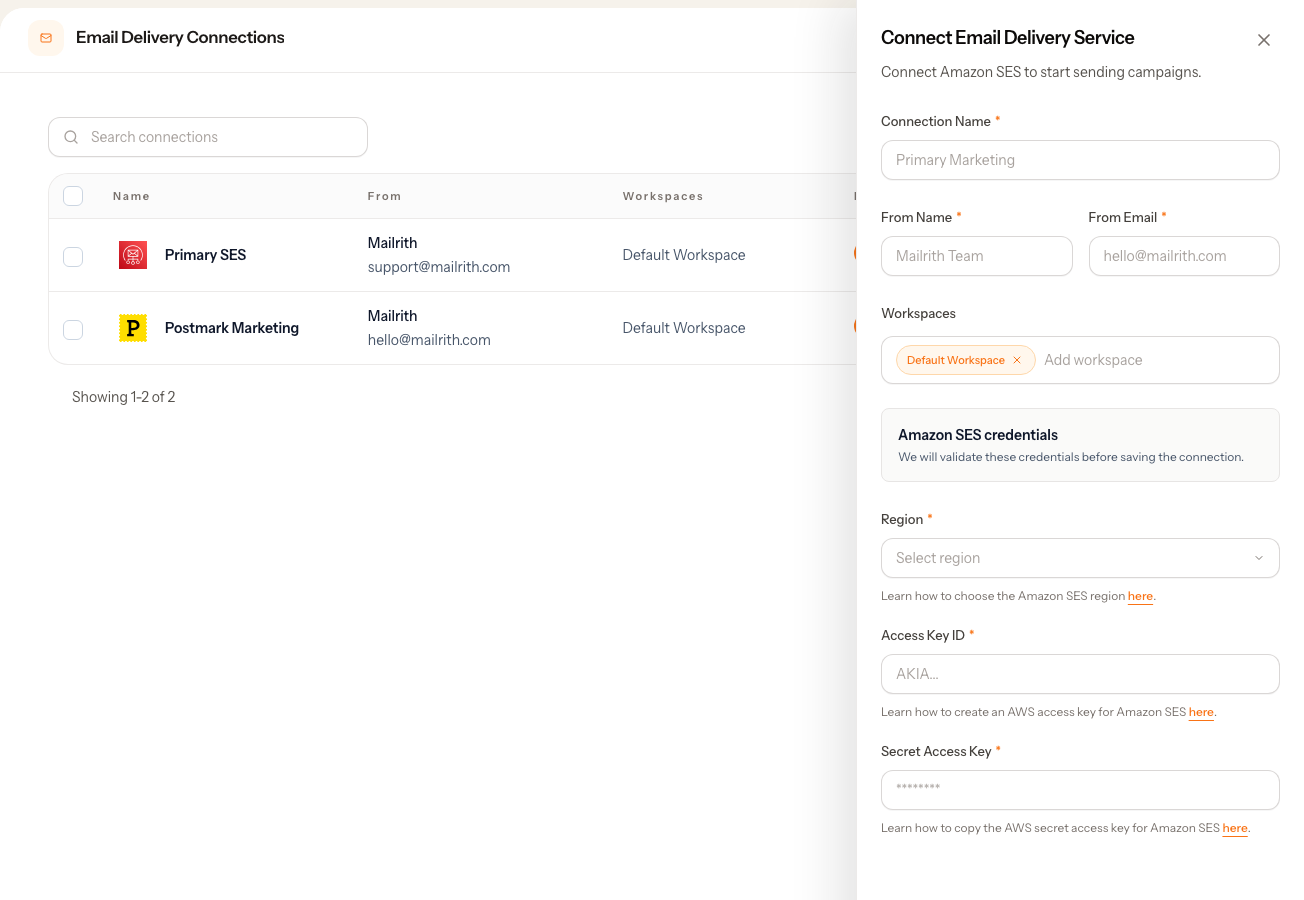Click Default Workspace in Primary SES row
The width and height of the screenshot is (1304, 900).
pyautogui.click(x=684, y=255)
